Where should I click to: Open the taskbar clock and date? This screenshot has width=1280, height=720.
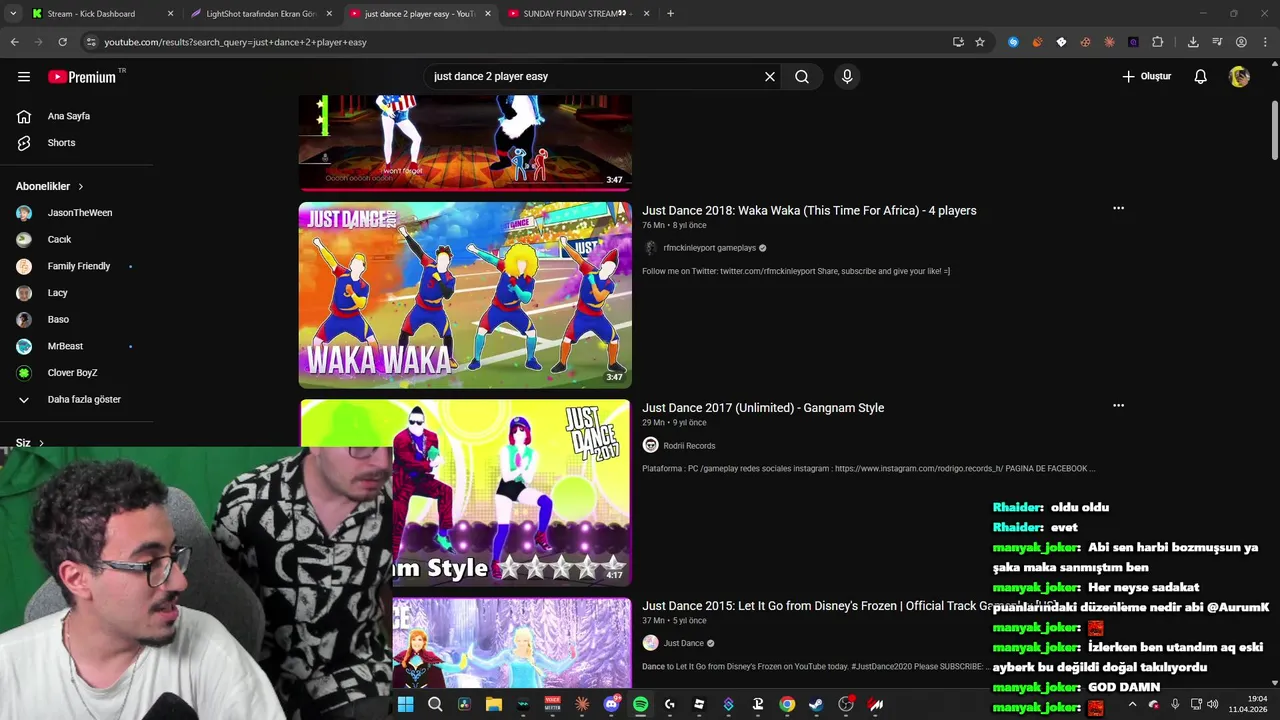click(x=1248, y=704)
